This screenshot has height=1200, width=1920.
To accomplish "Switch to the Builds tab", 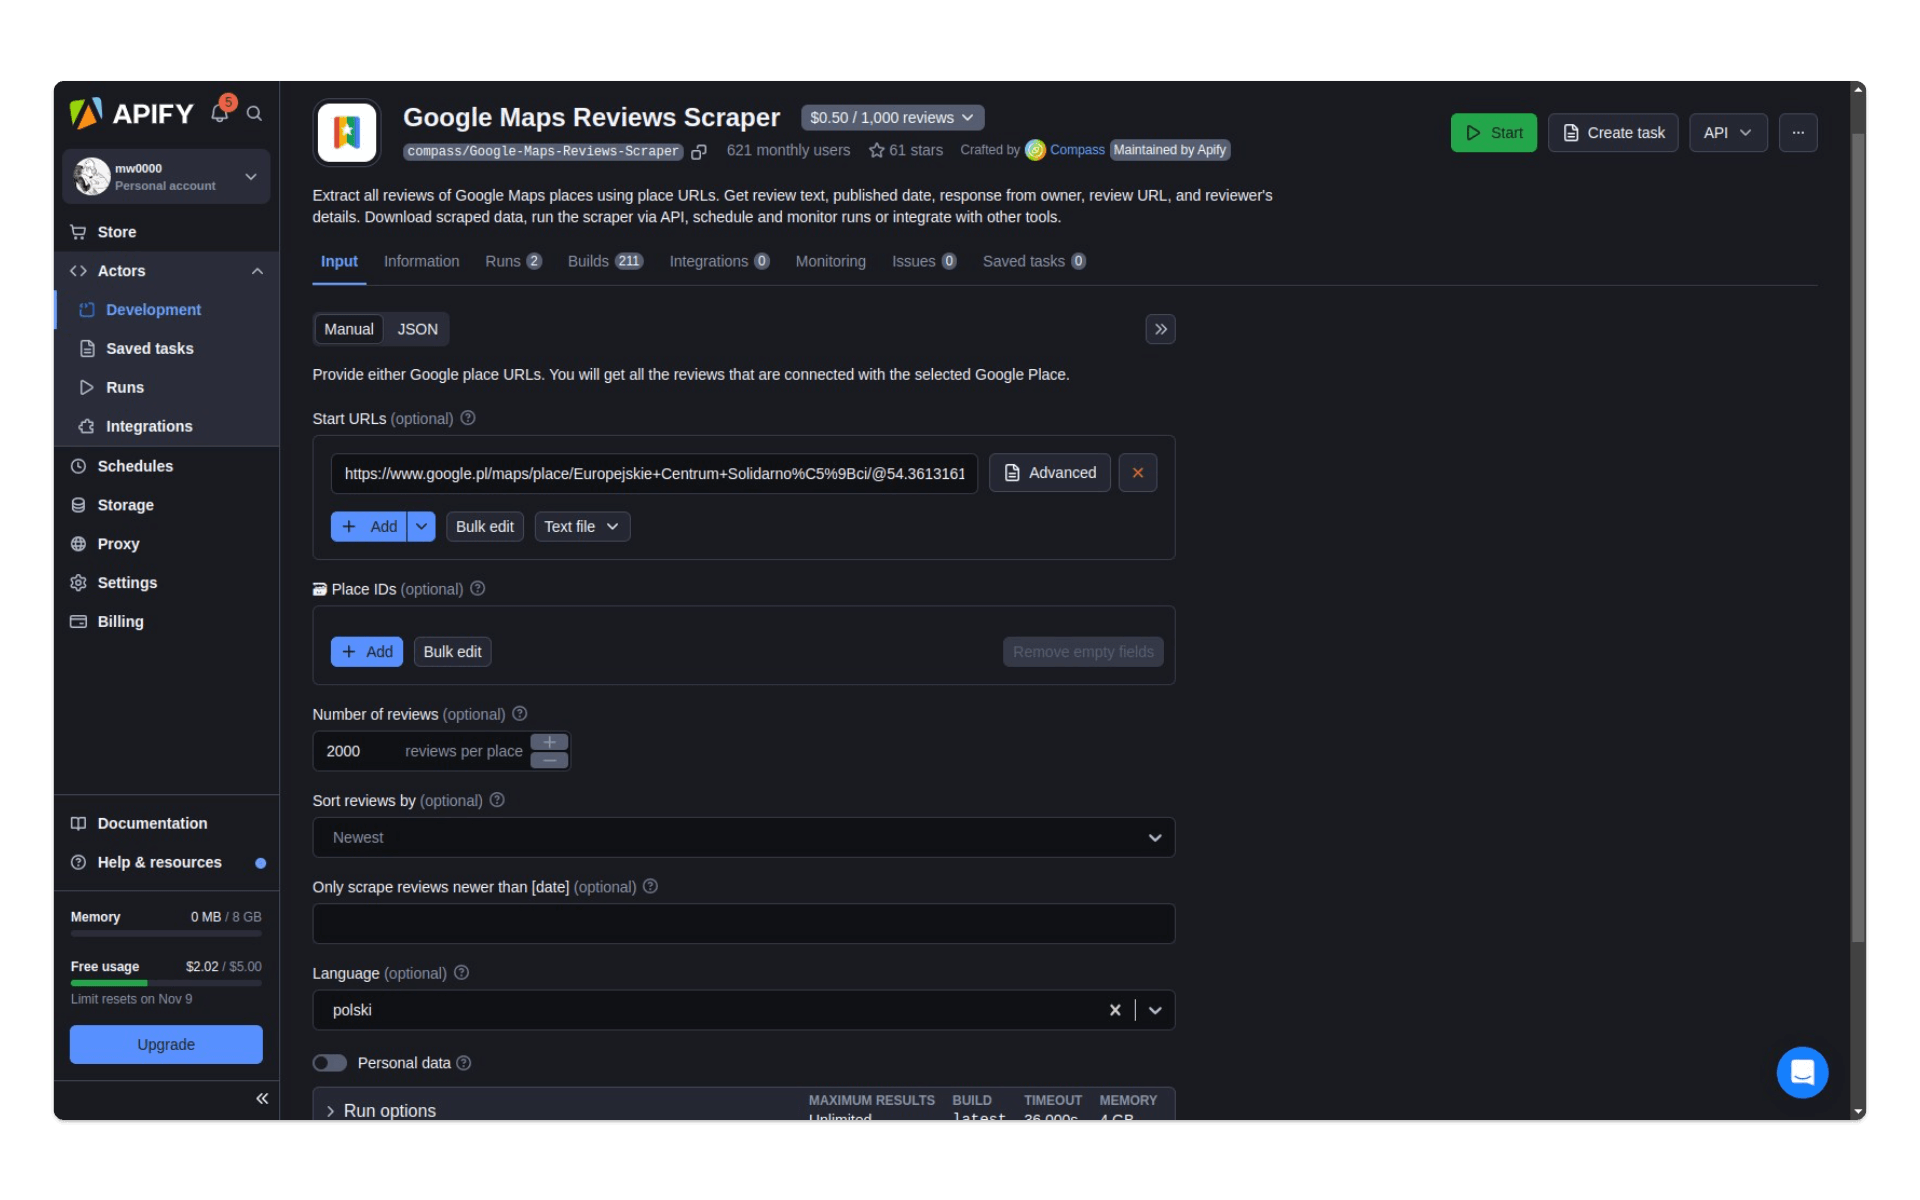I will [x=605, y=261].
